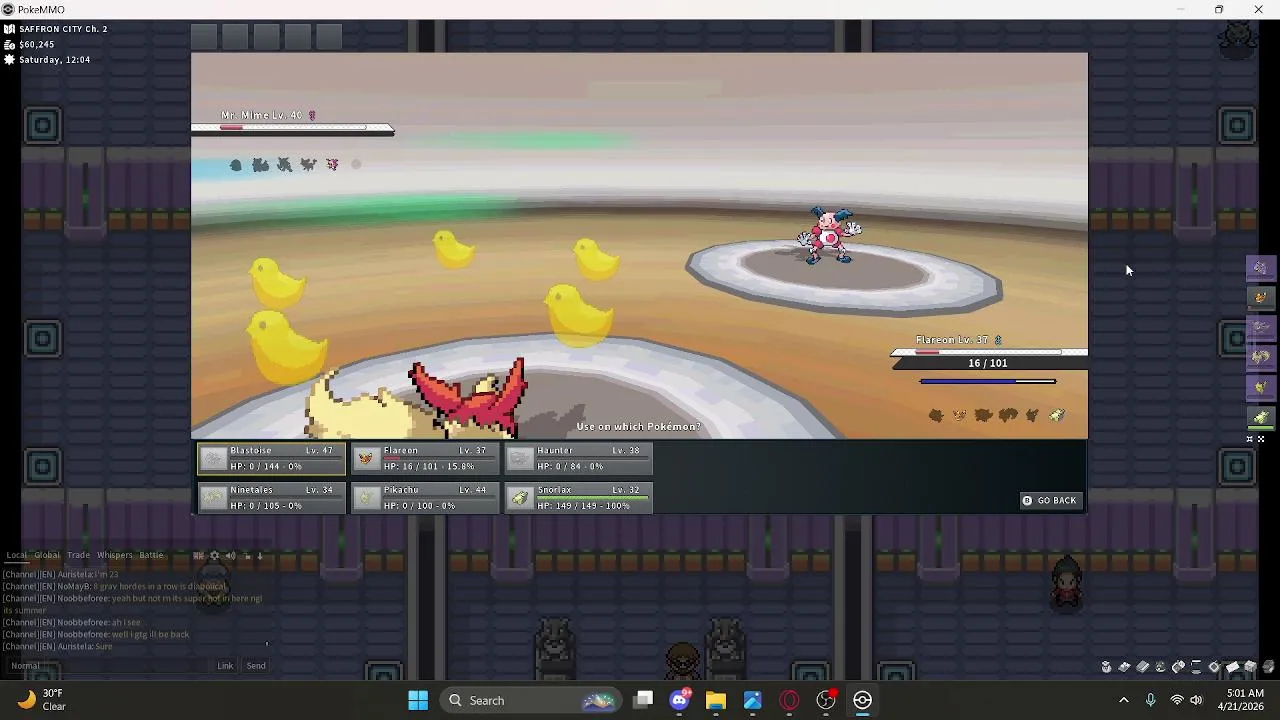1280x720 pixels.
Task: Click the stacked-lines menu icon in hotbar
Action: click(1196, 667)
